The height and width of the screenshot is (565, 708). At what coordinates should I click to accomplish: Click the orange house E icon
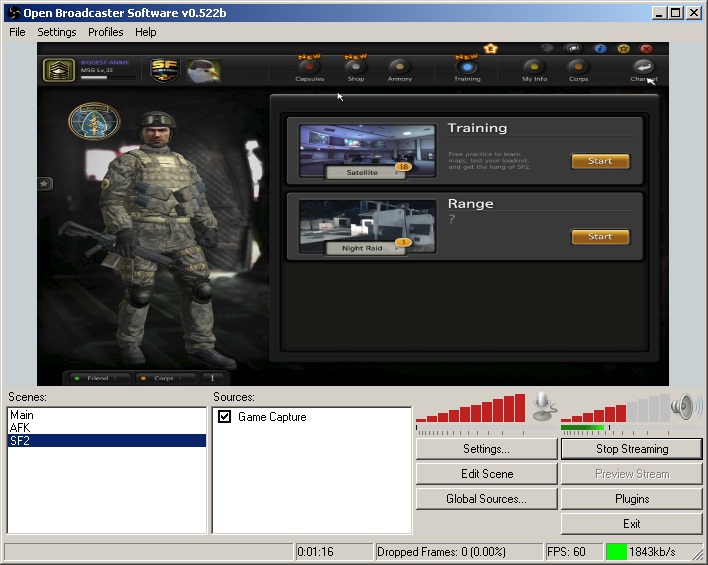(490, 48)
